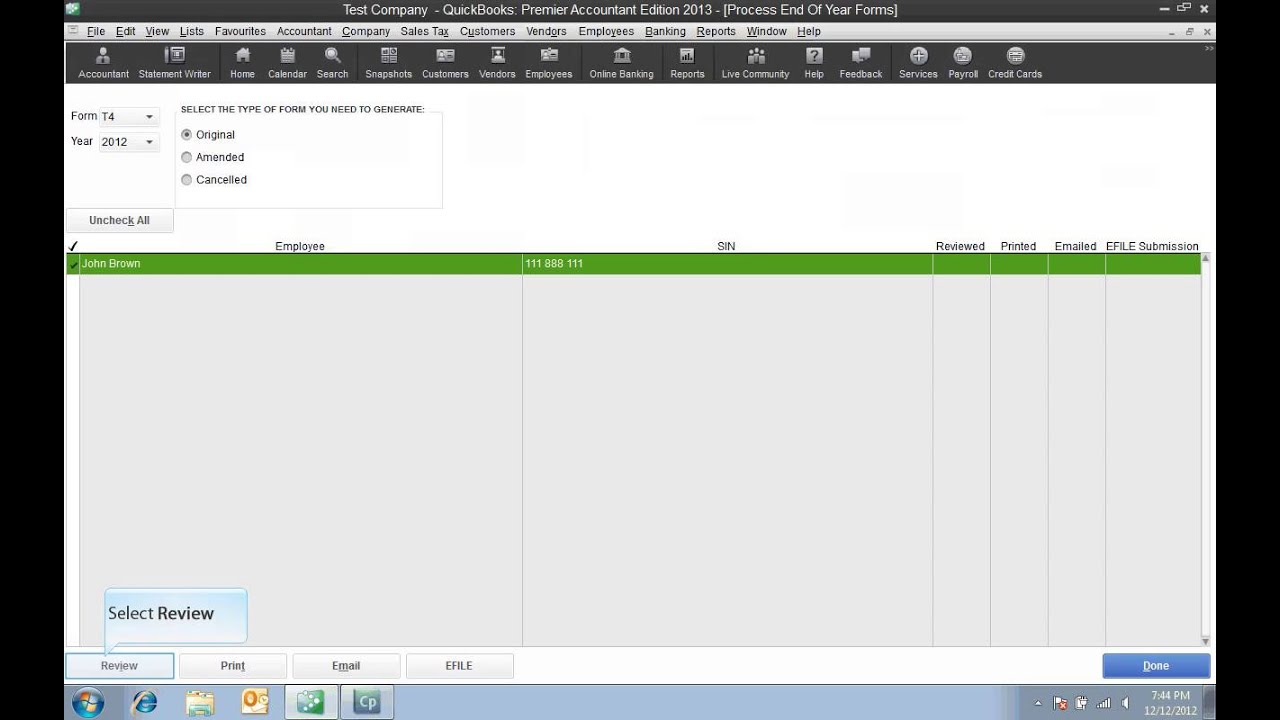The height and width of the screenshot is (720, 1280).
Task: Click the EFILE button
Action: point(459,666)
